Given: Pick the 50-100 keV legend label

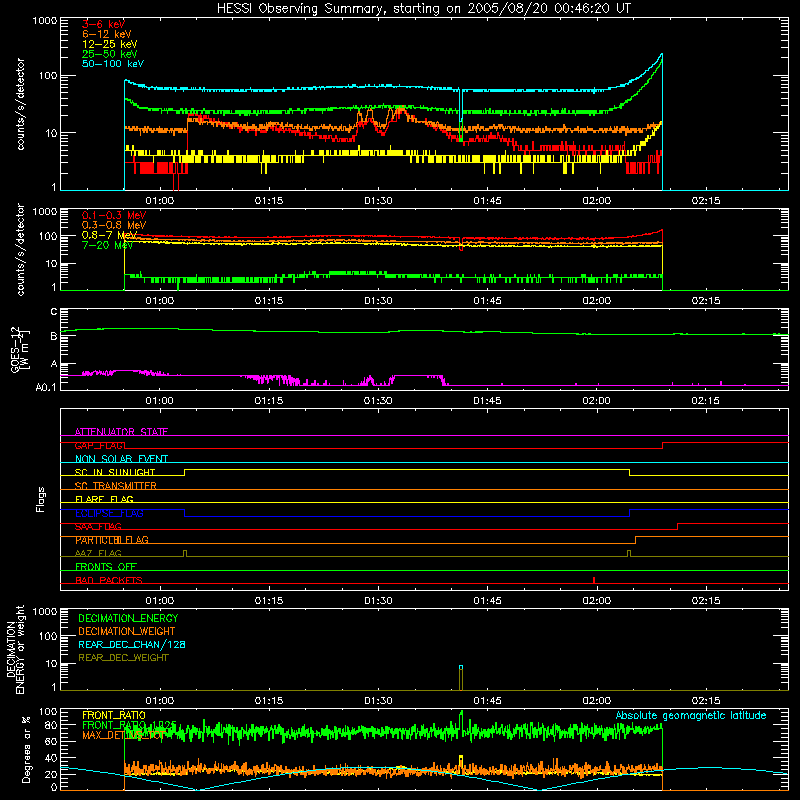Looking at the screenshot, I should [113, 64].
